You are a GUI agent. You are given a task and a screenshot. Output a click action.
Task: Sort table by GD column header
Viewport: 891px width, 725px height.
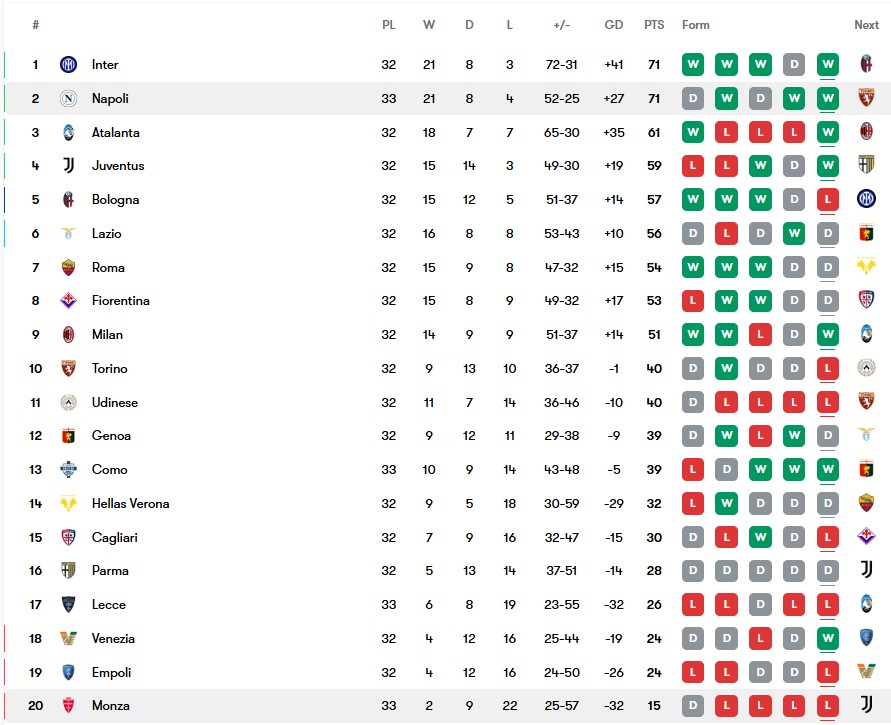point(614,25)
